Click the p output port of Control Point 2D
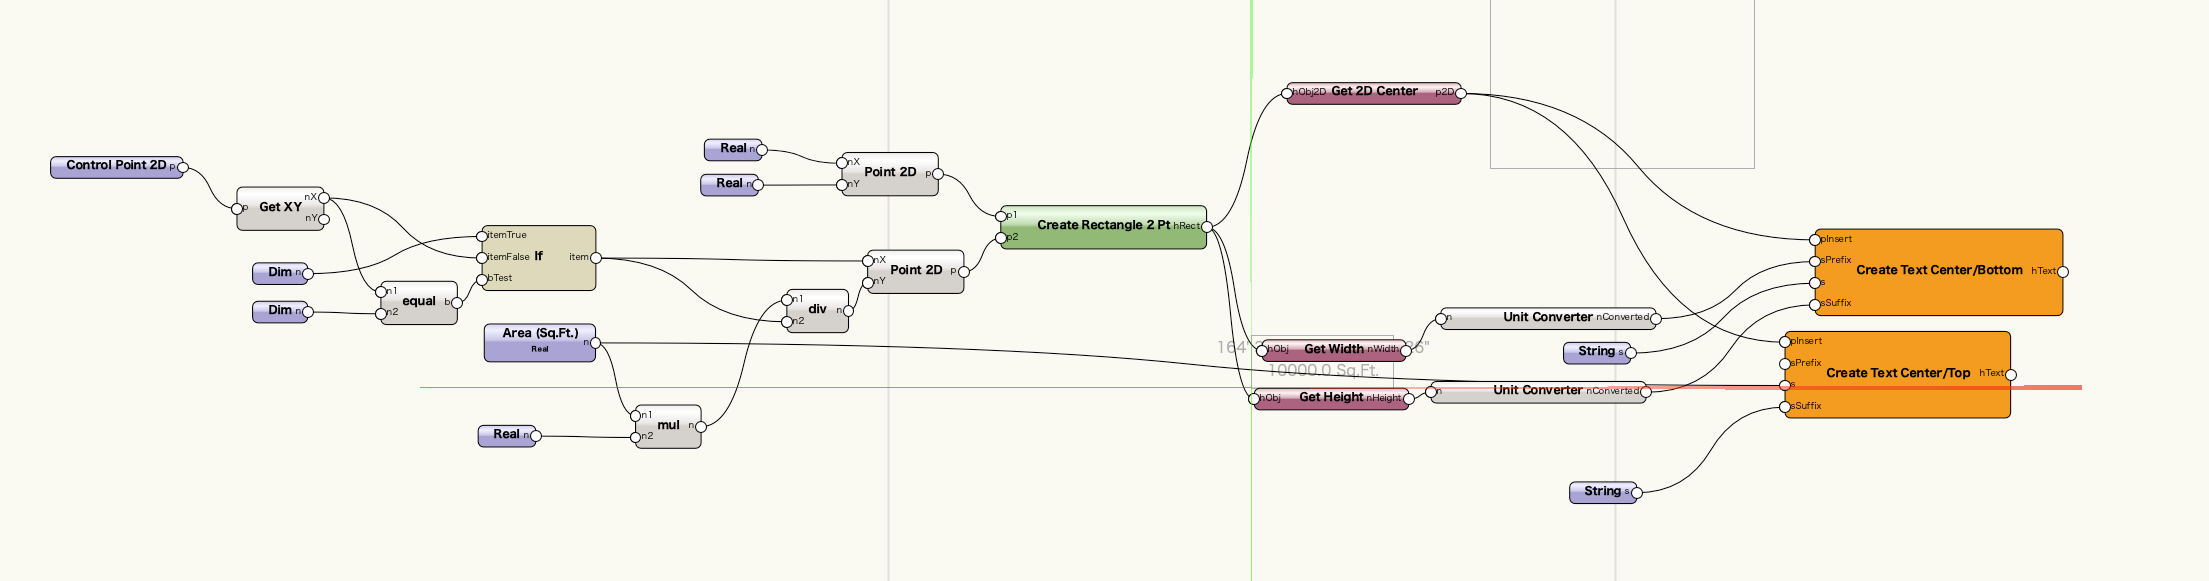The width and height of the screenshot is (2209, 581). point(182,168)
